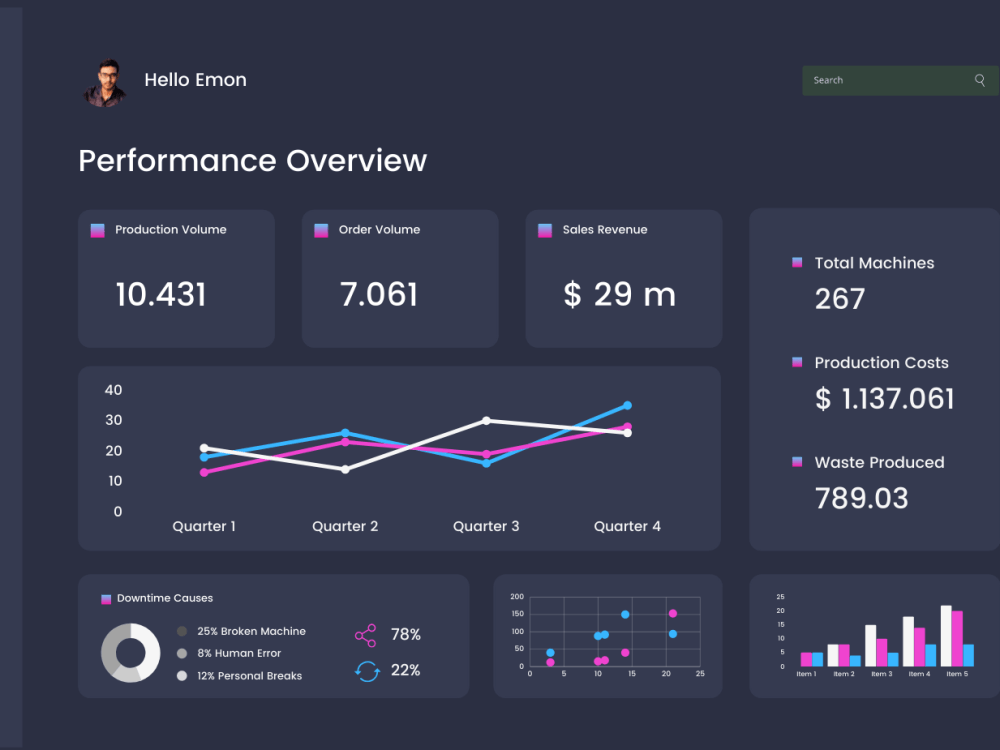This screenshot has height=750, width=1000.
Task: Click the gradient square beside Total Machines
Action: click(x=797, y=262)
